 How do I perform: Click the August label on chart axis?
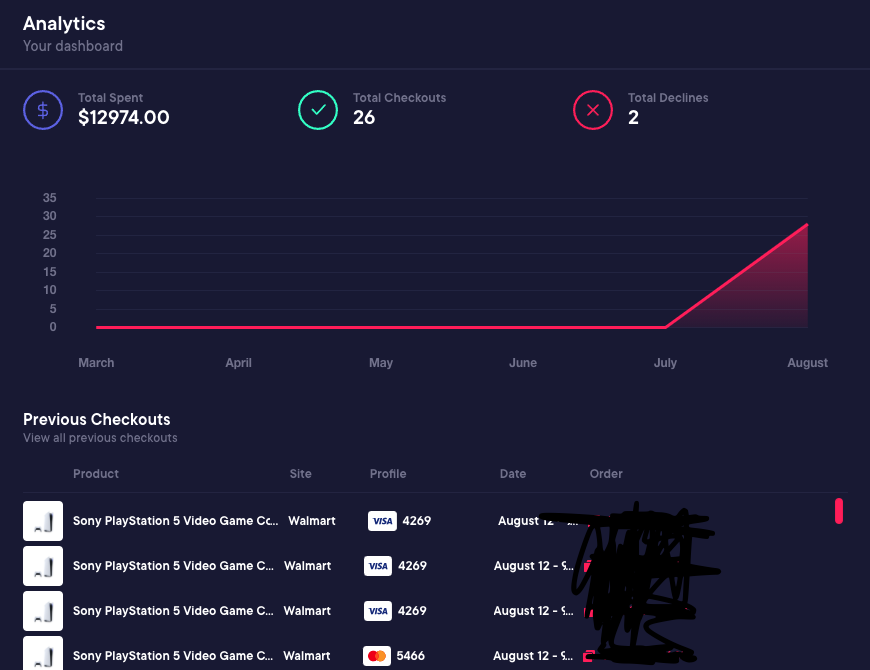click(807, 363)
